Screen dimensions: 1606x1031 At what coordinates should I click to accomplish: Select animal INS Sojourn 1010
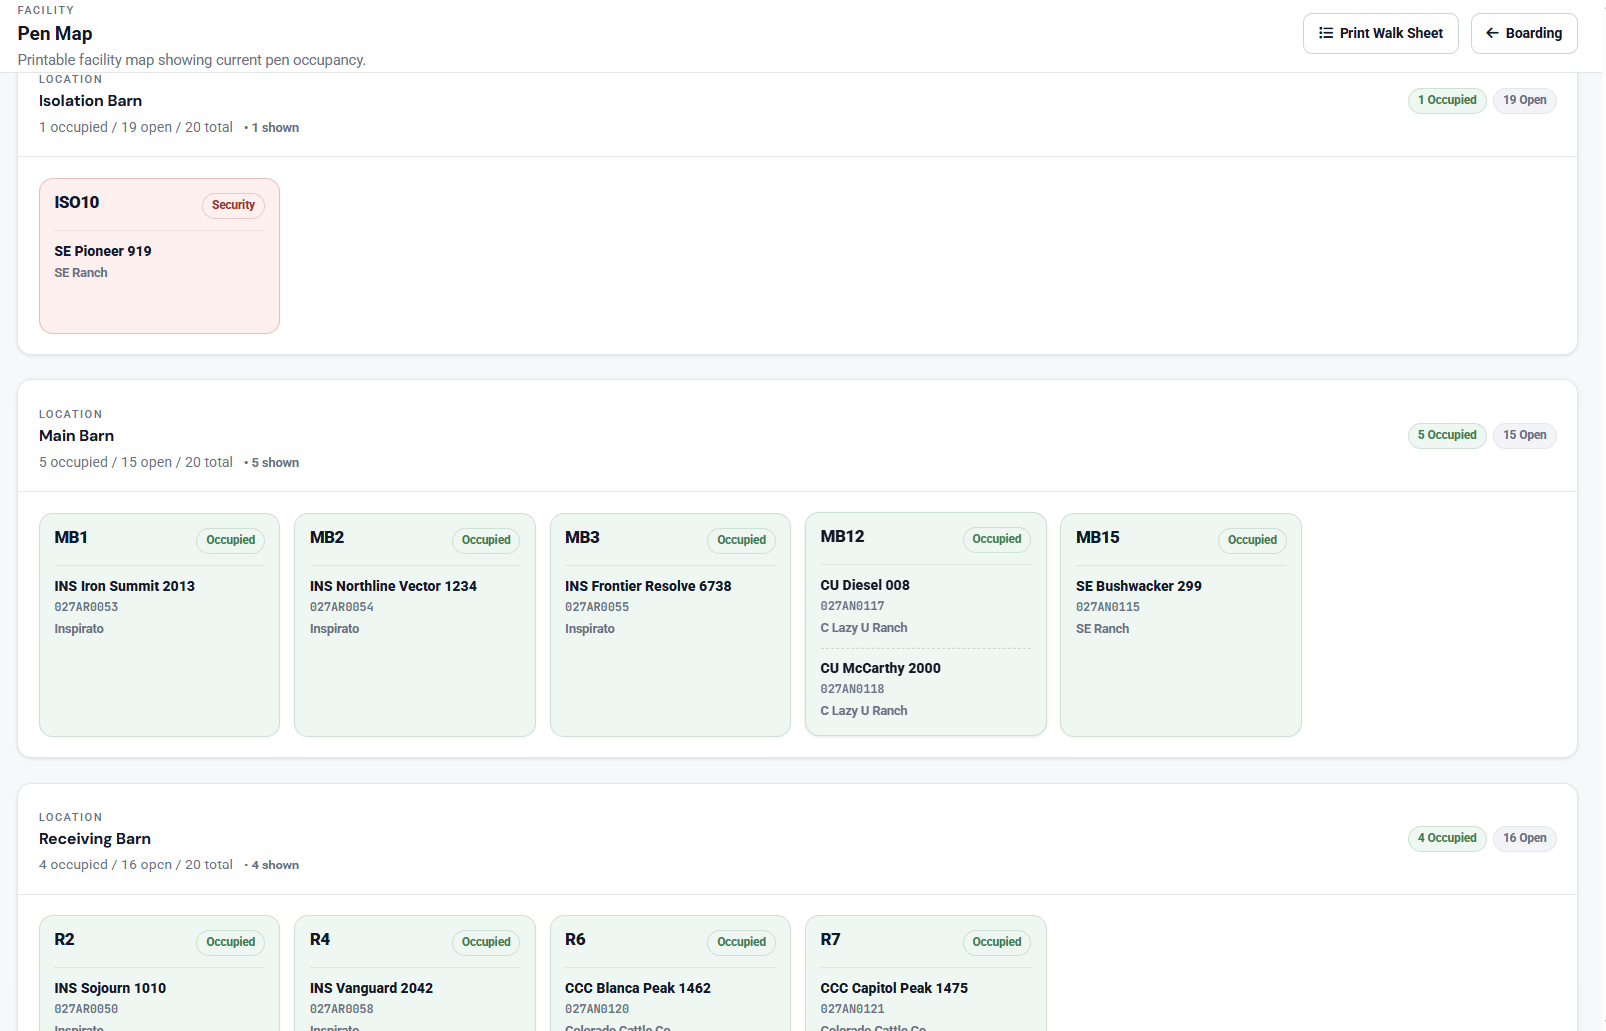(110, 988)
